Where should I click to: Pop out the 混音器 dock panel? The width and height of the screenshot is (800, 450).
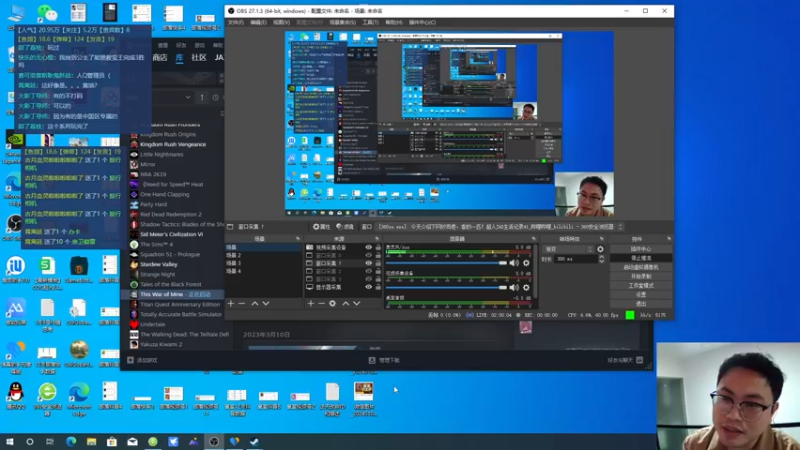coord(534,239)
